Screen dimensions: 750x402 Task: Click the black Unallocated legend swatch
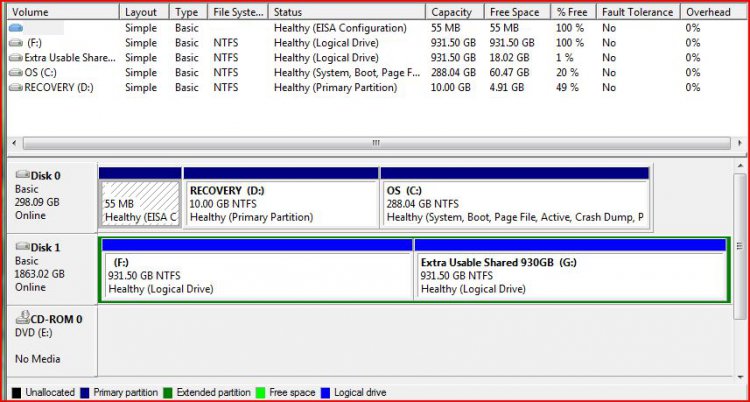(x=16, y=393)
